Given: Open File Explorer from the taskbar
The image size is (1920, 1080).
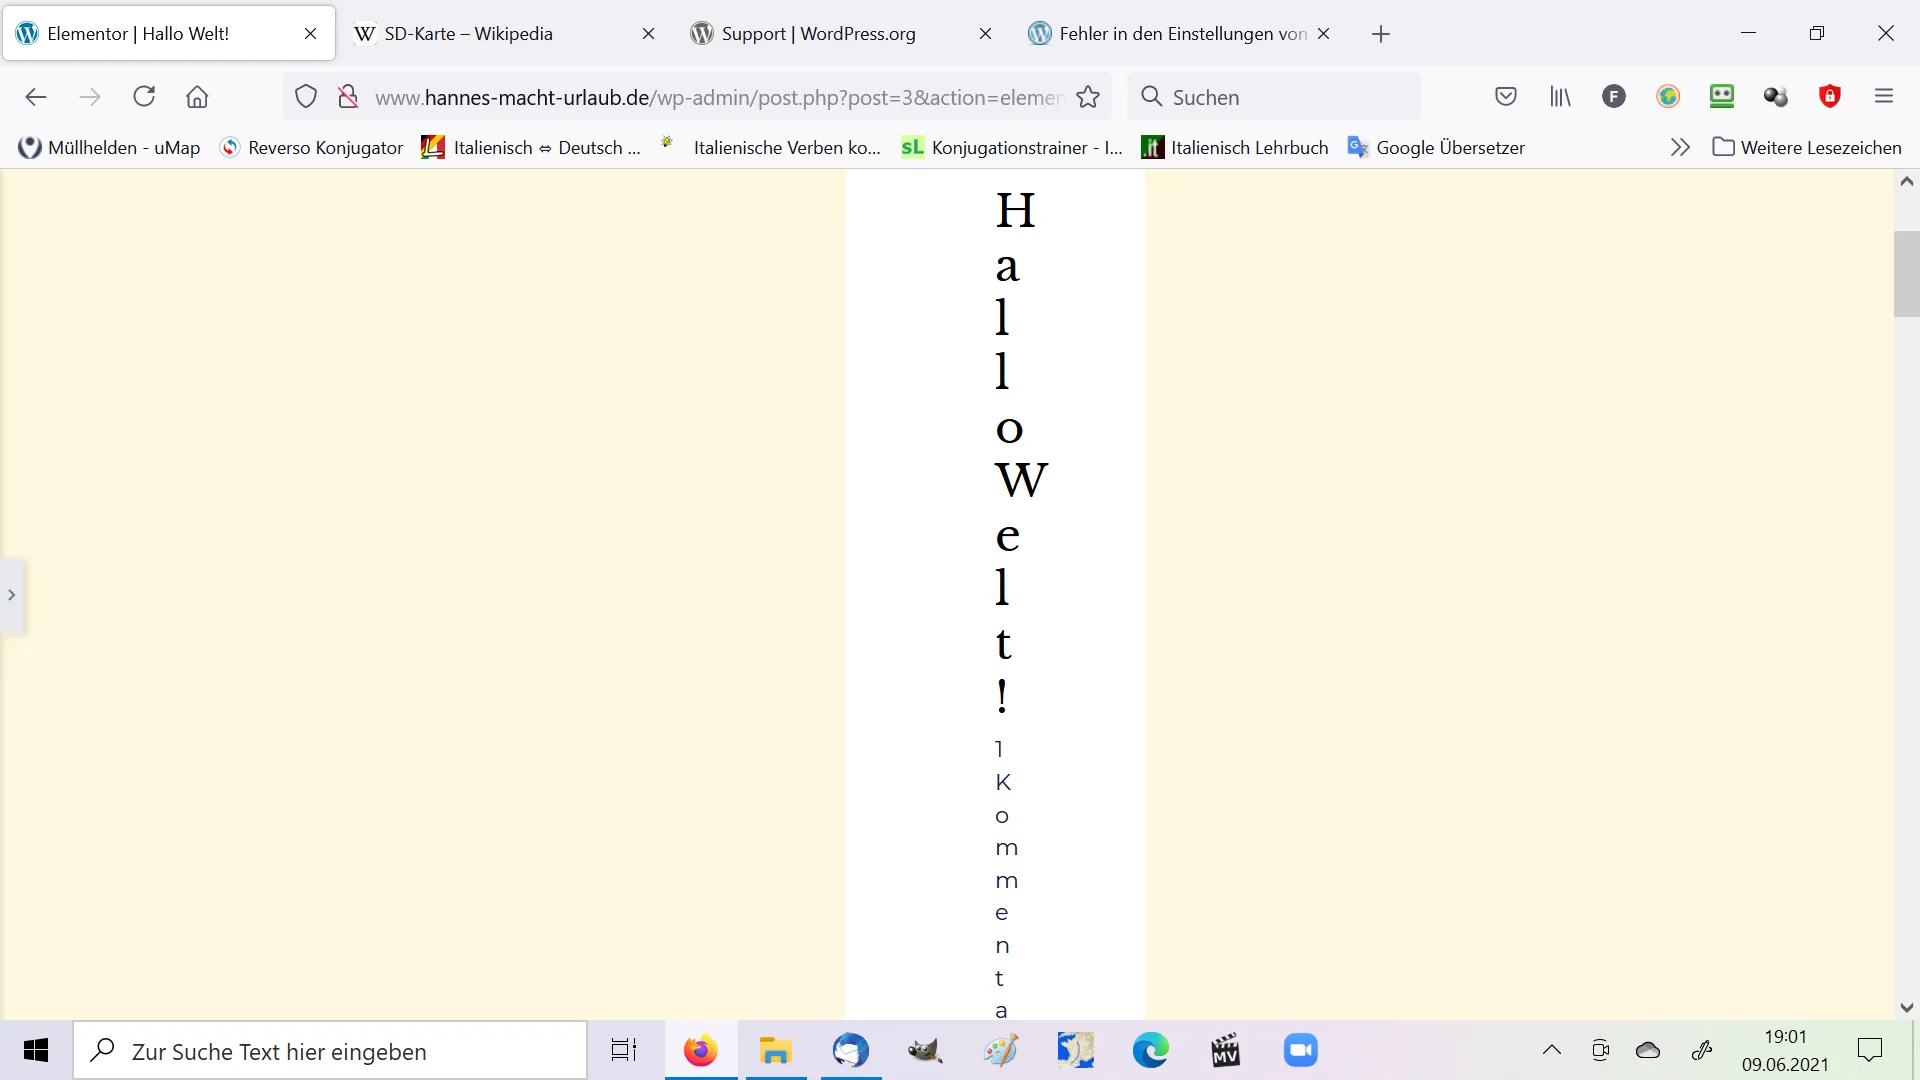Looking at the screenshot, I should pos(775,1050).
